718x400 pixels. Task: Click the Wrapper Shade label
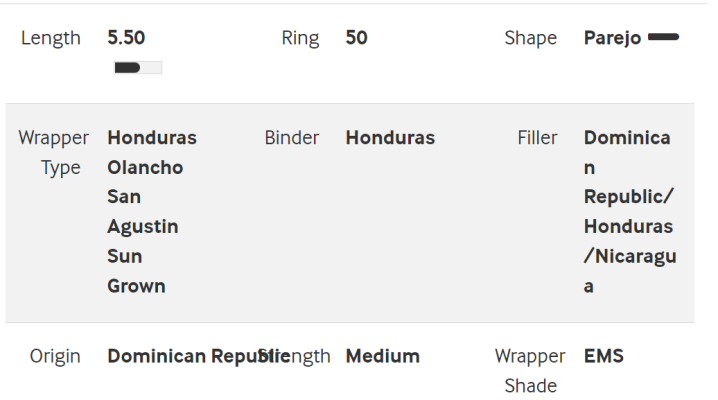pos(530,371)
